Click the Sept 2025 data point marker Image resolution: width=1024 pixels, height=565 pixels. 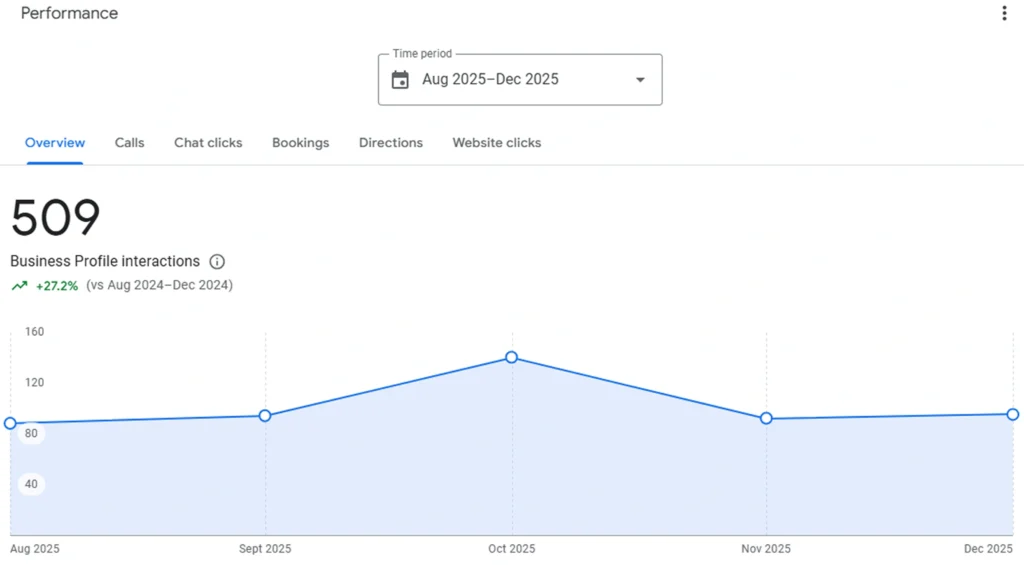[265, 415]
